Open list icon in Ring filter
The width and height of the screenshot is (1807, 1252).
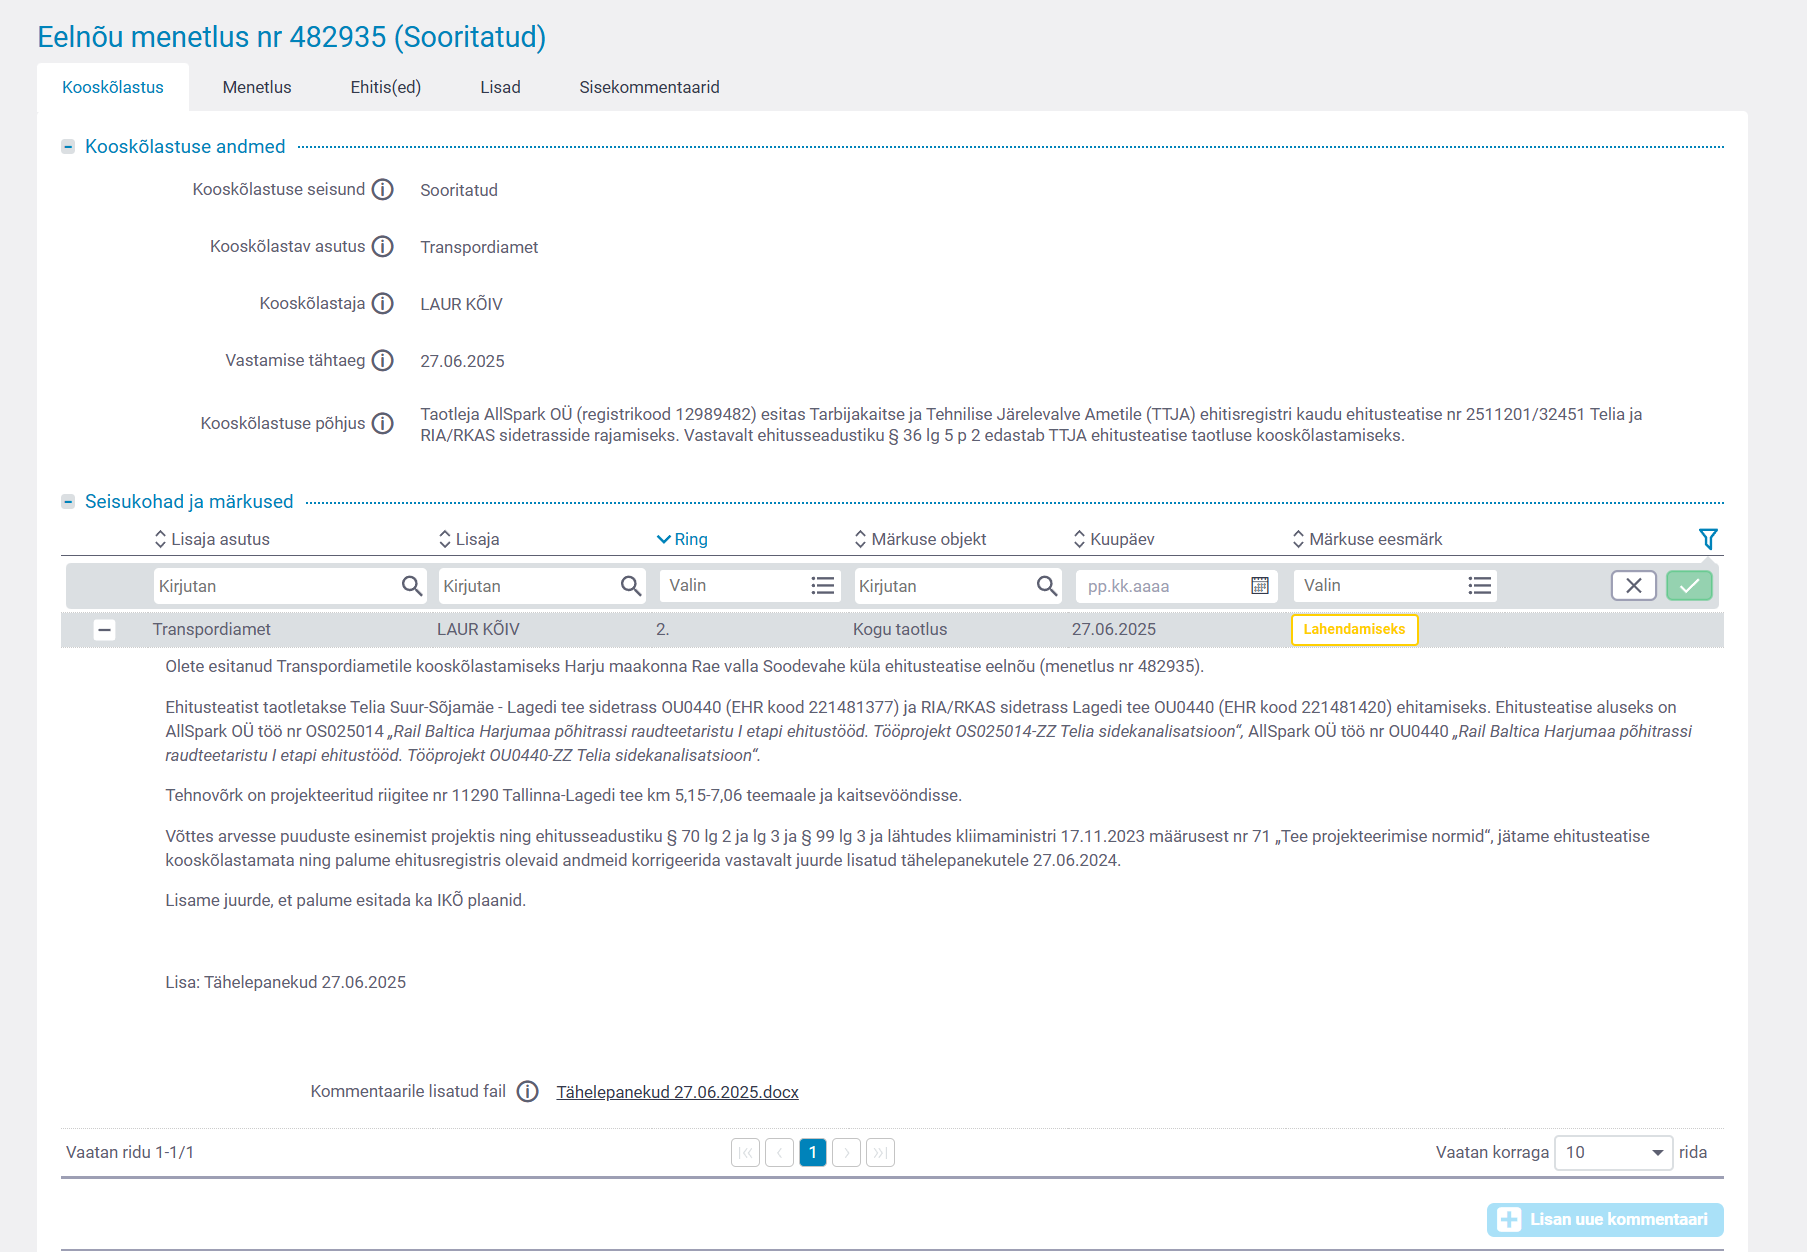pyautogui.click(x=823, y=586)
